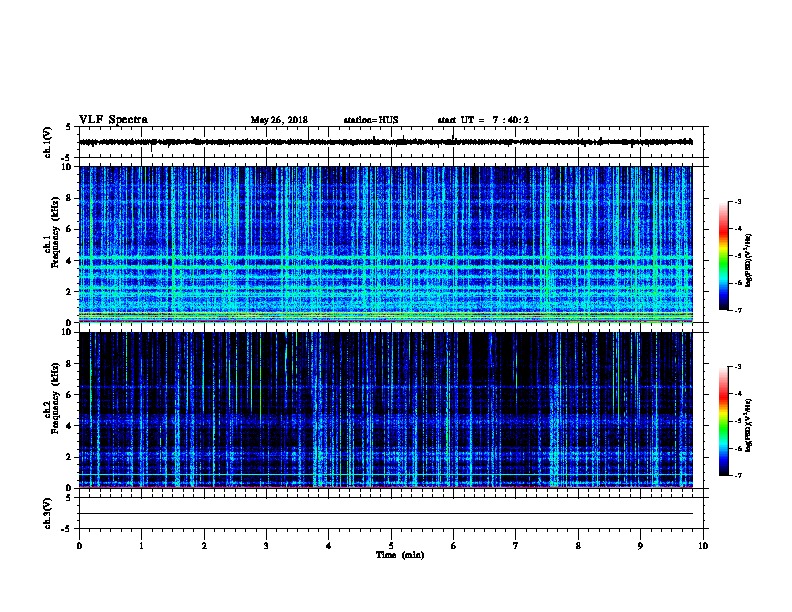The image size is (792, 612).
Task: Click the "station=HUS" label
Action: [371, 120]
